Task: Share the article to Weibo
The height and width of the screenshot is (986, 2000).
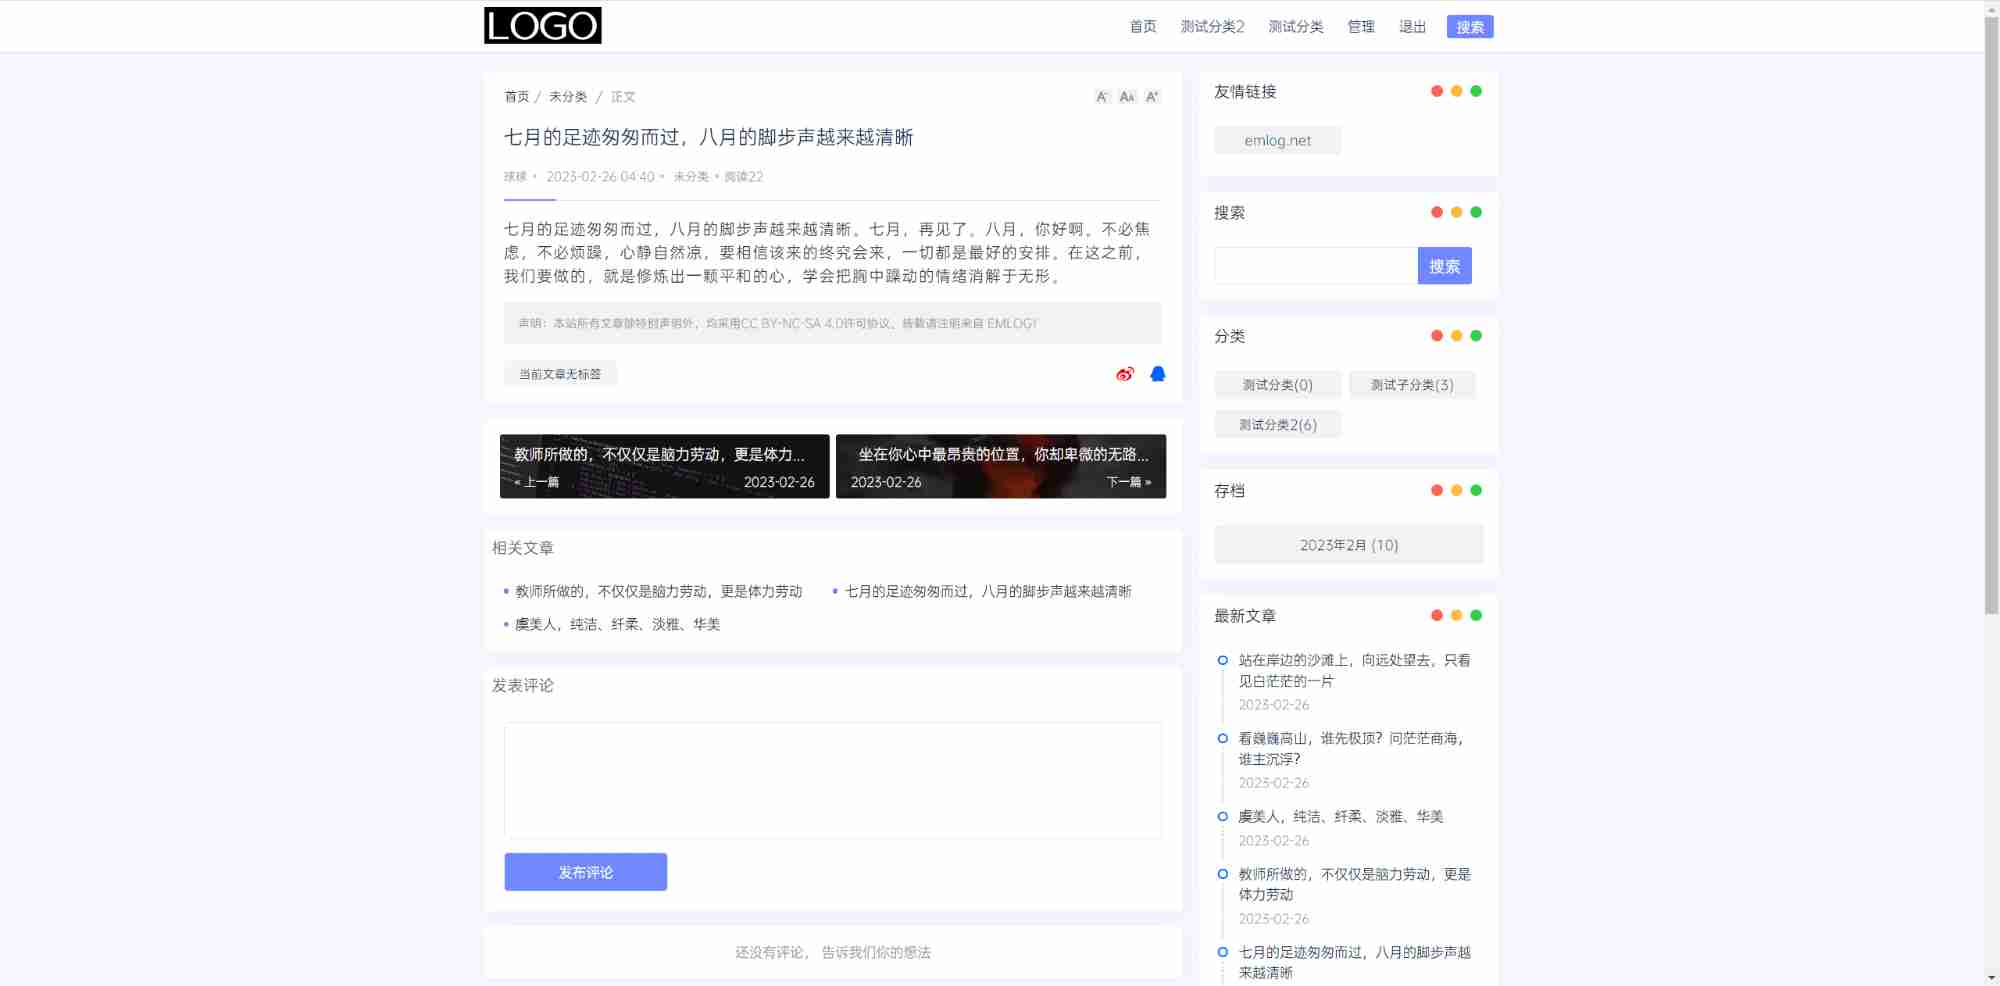Action: [1125, 374]
